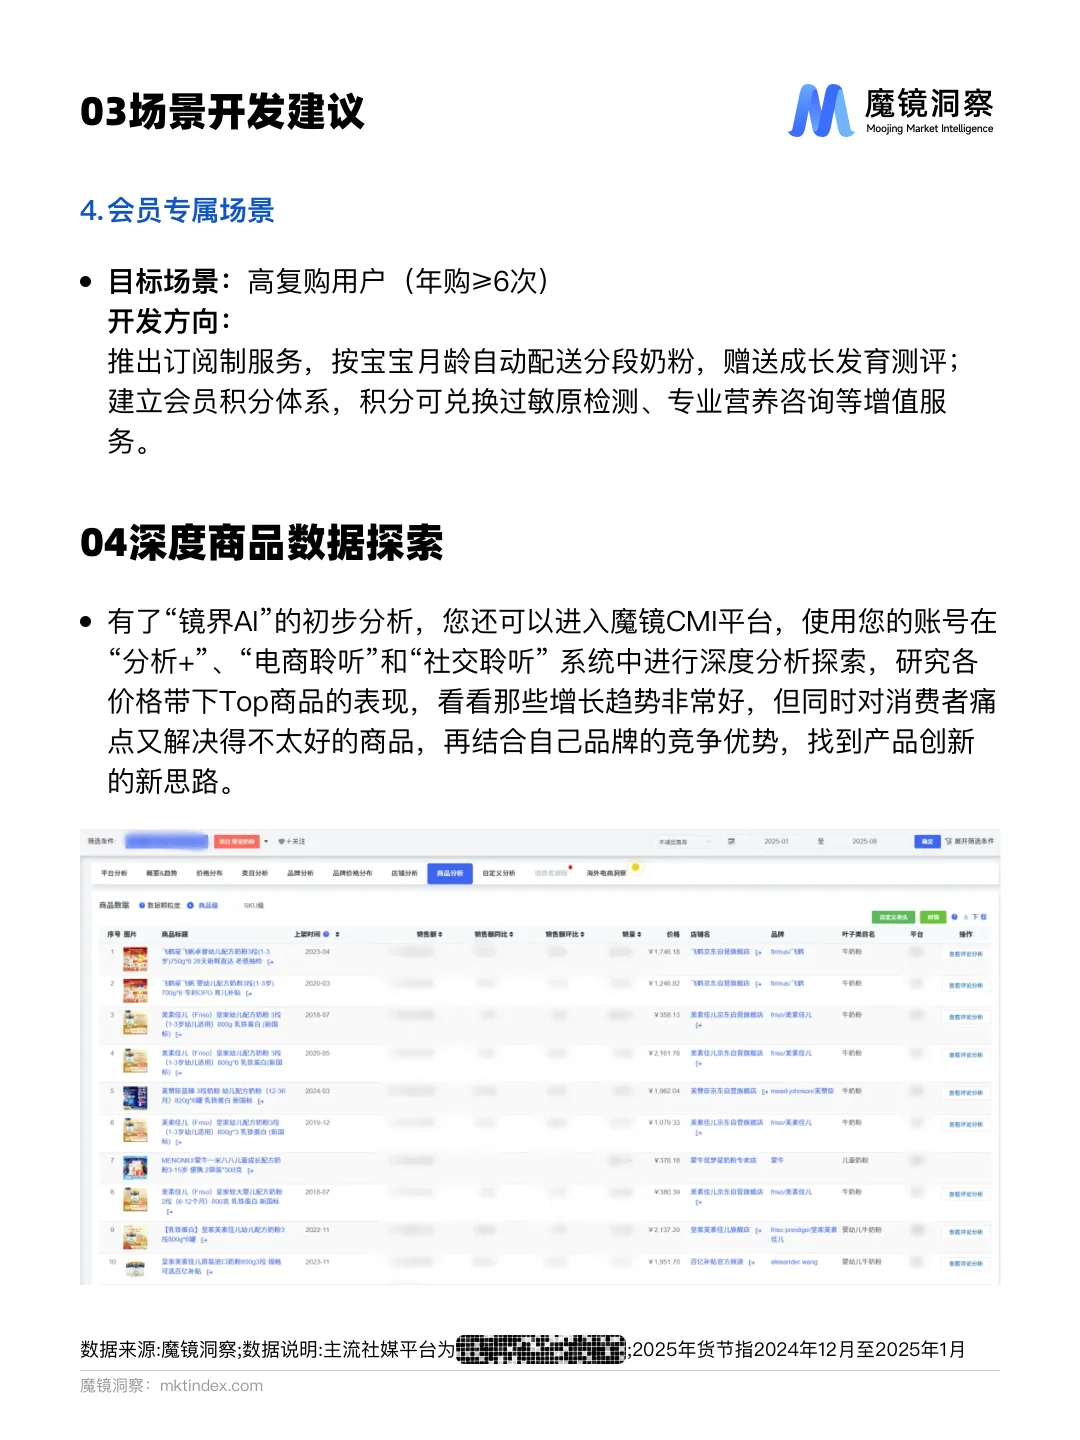Open 飞鹤京东自营旗舰店 link in row 1
This screenshot has width=1080, height=1440.
point(720,952)
